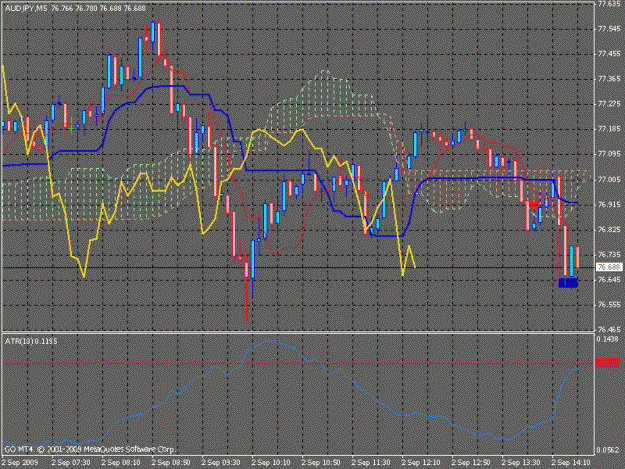Click the red ATR level label
625x469 pixels.
click(x=607, y=363)
